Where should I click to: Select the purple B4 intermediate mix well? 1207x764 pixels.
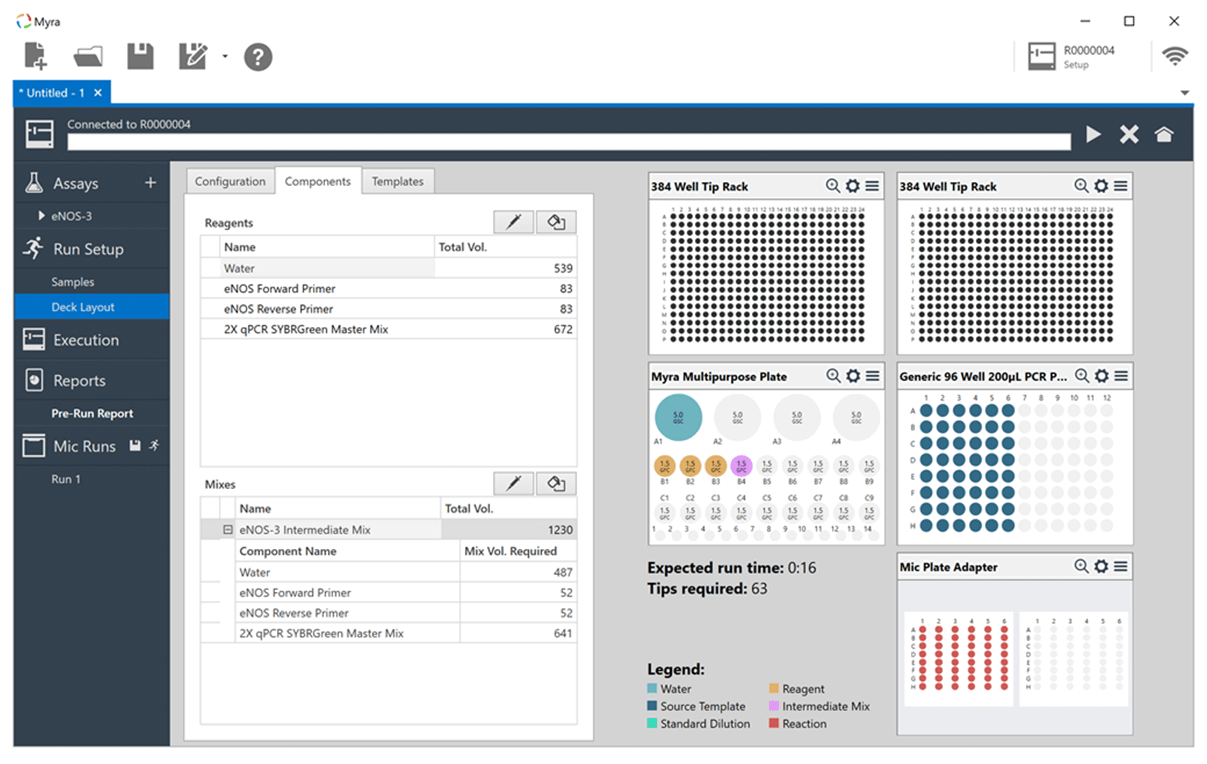pyautogui.click(x=741, y=466)
